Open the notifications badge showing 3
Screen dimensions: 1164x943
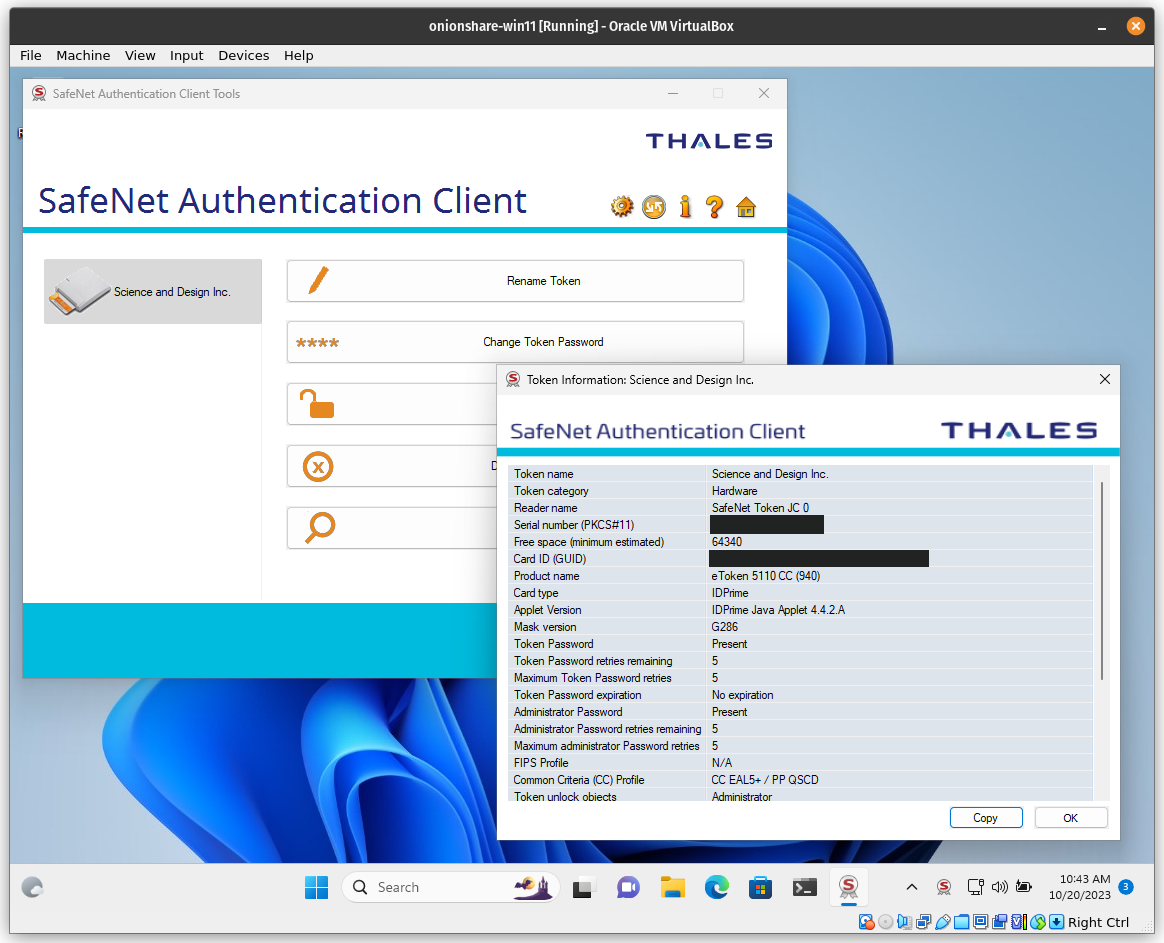point(1126,887)
